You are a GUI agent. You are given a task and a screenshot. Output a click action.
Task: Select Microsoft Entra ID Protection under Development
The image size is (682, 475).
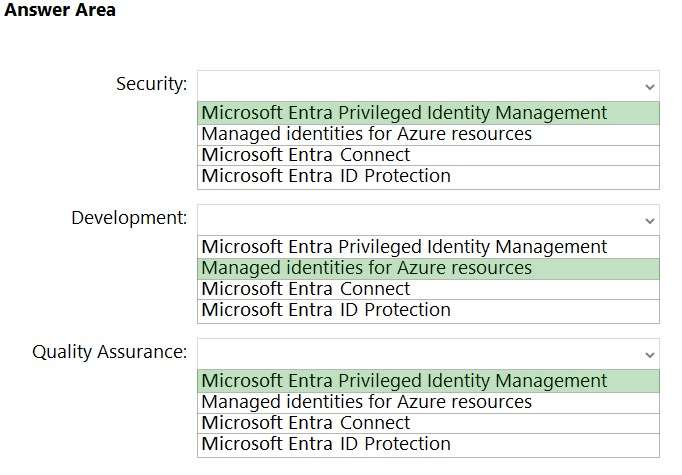point(325,310)
